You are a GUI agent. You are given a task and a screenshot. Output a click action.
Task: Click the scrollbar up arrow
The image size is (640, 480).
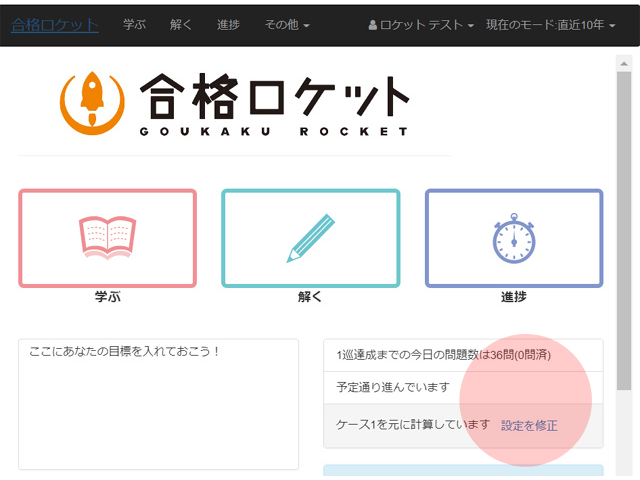click(x=624, y=64)
